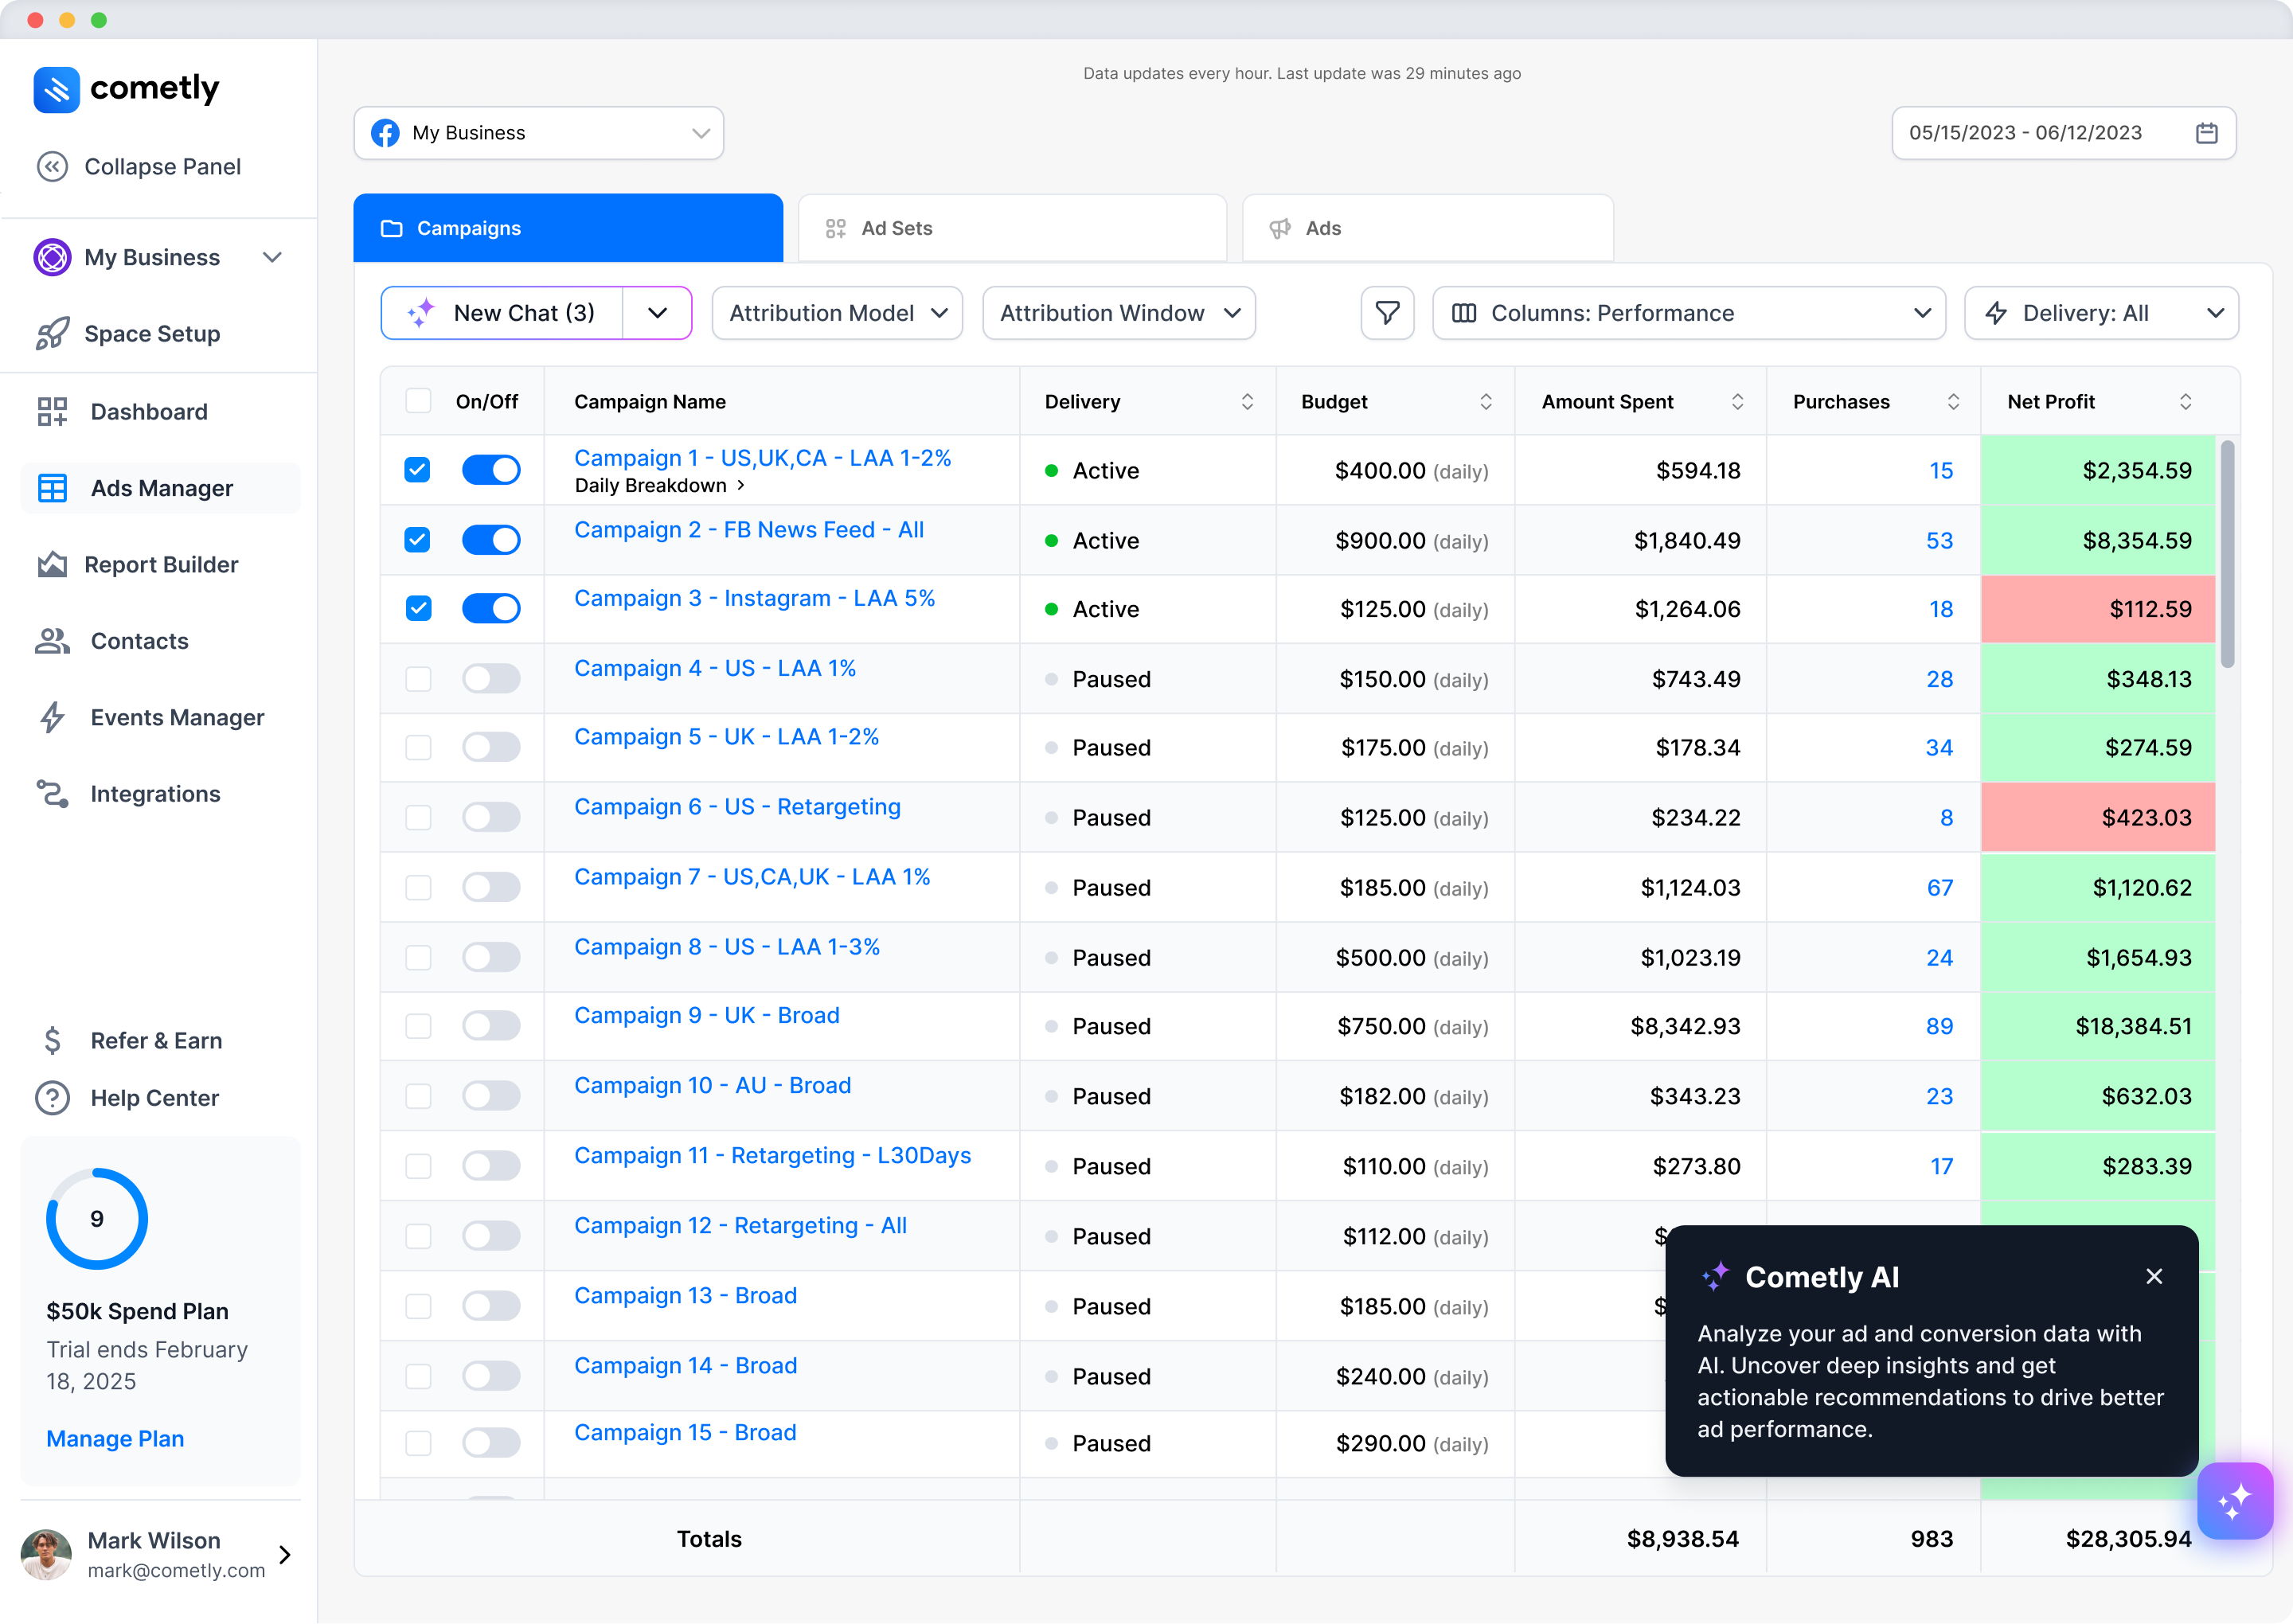The height and width of the screenshot is (1624, 2293).
Task: Enable the Campaign 4 on/off switch
Action: 491,678
